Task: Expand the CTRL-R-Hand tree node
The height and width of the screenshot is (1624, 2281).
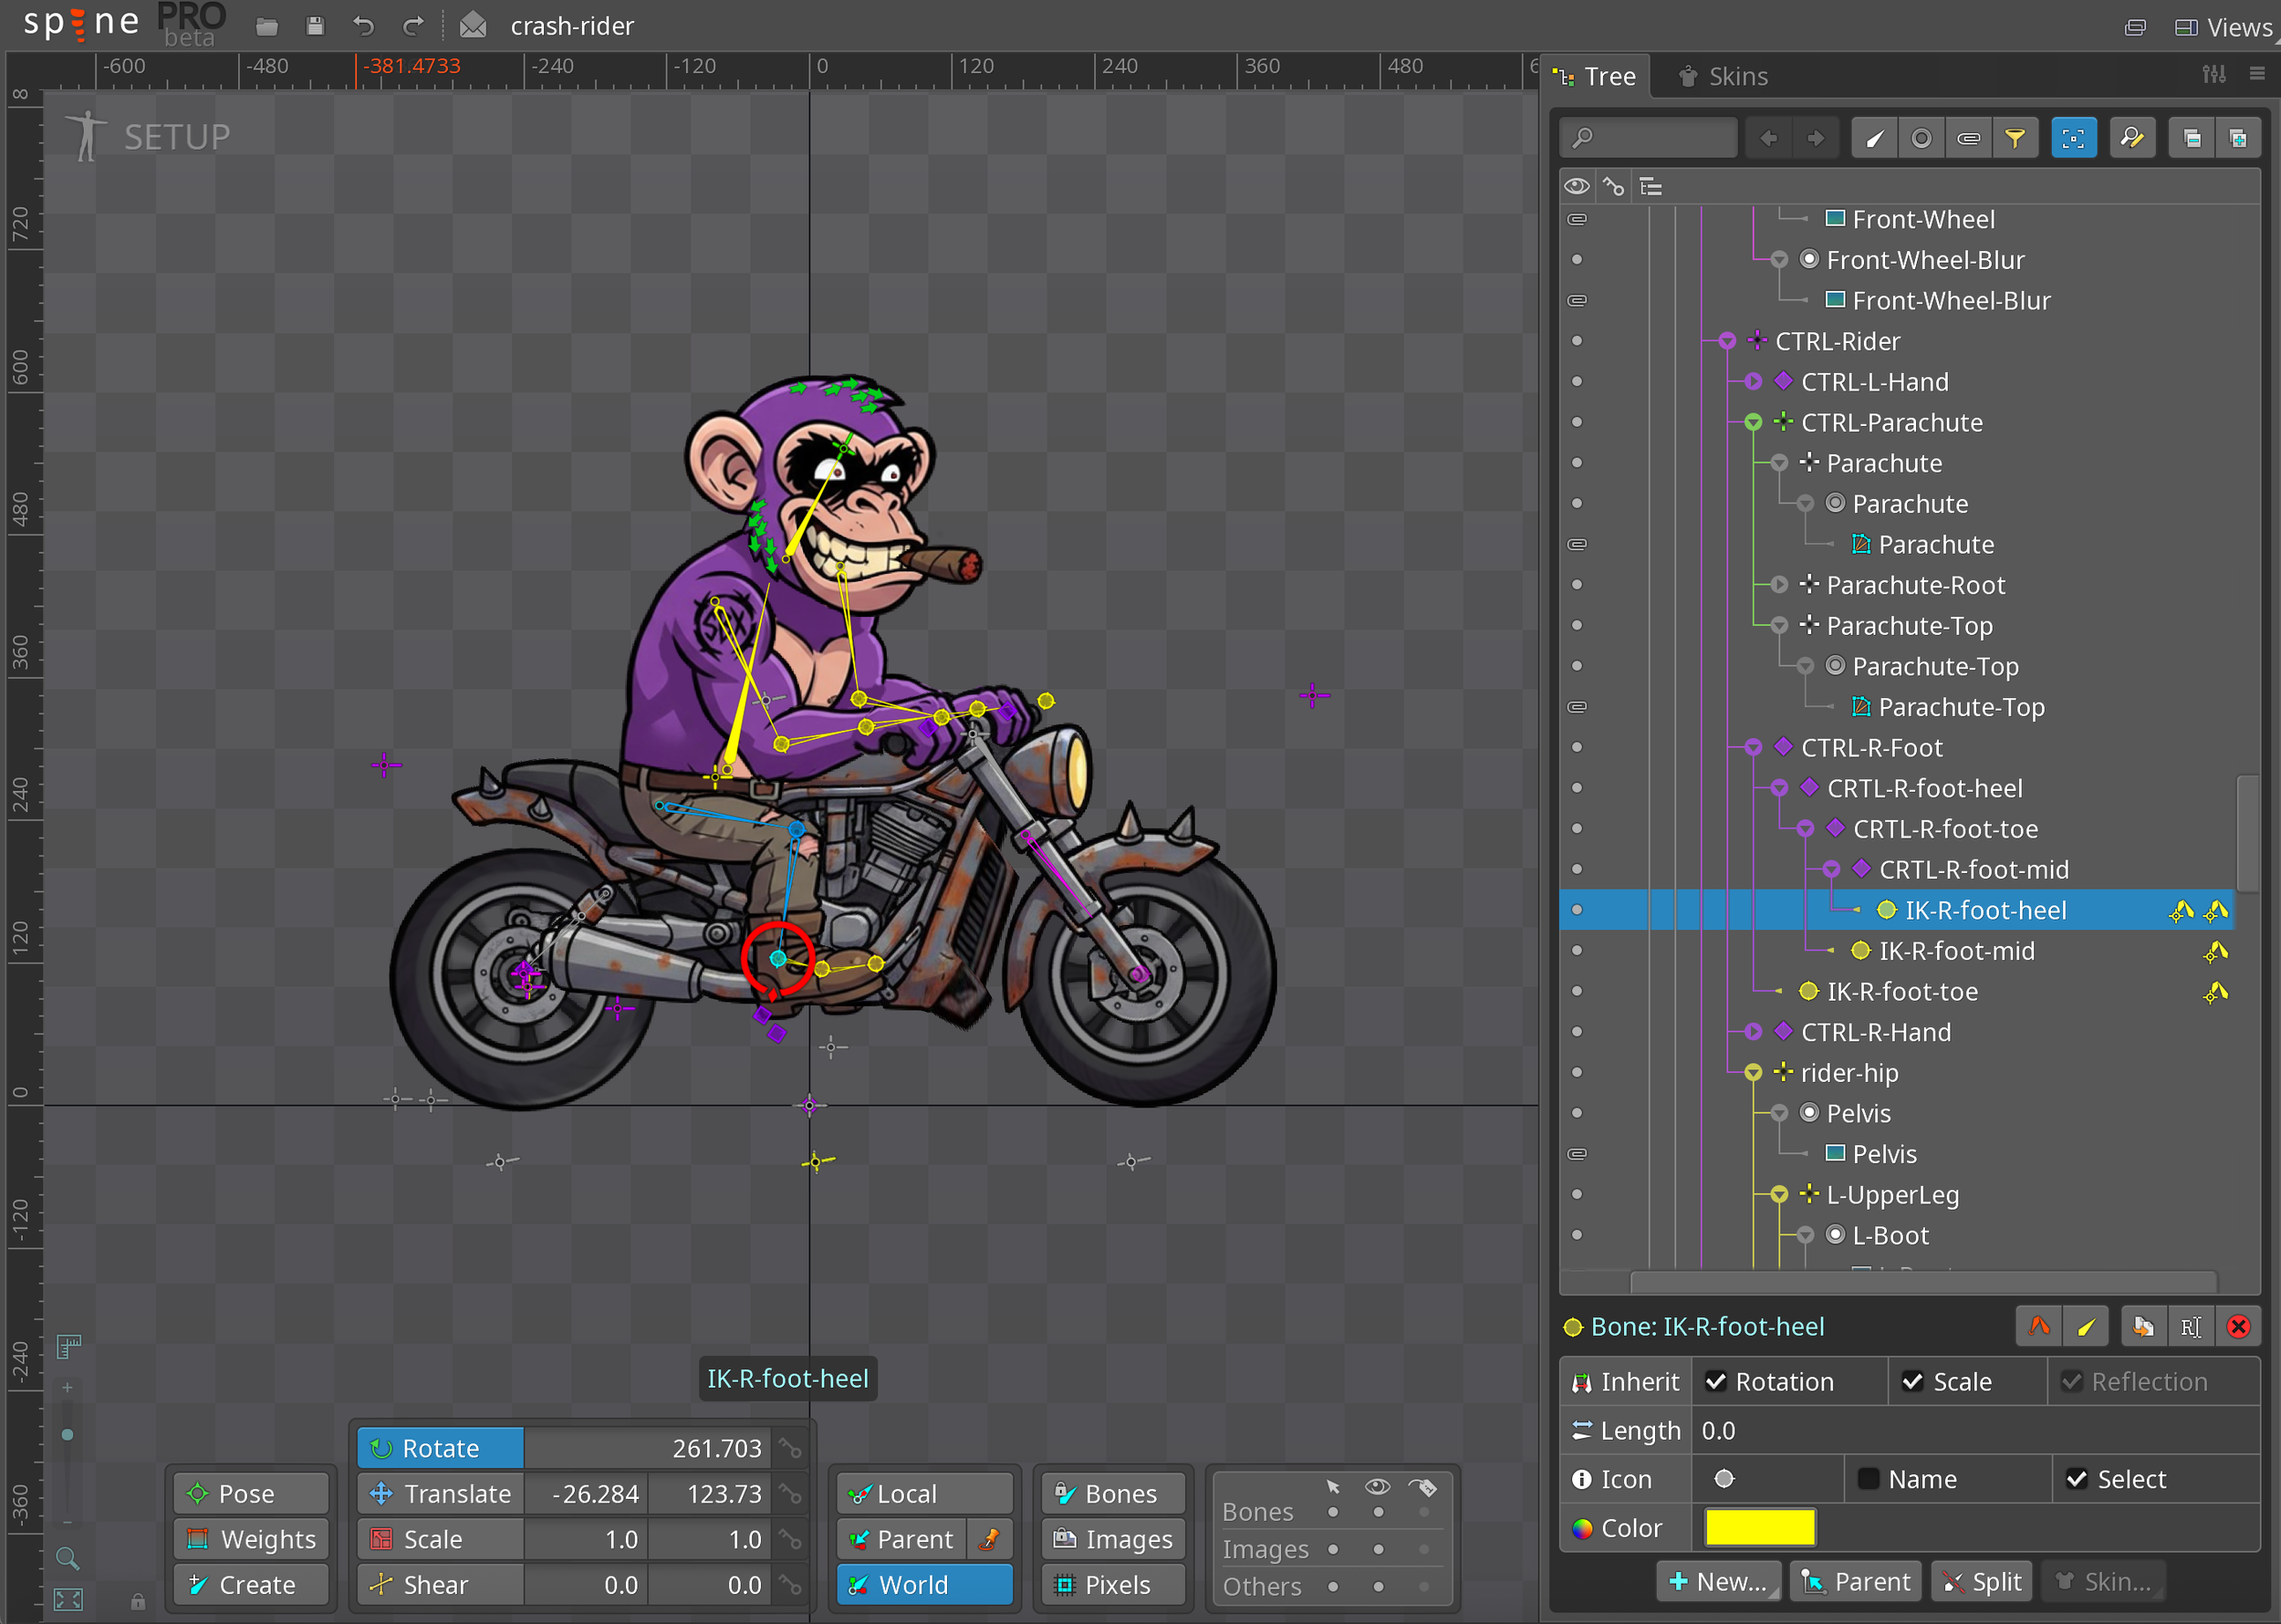Action: pos(1753,1032)
